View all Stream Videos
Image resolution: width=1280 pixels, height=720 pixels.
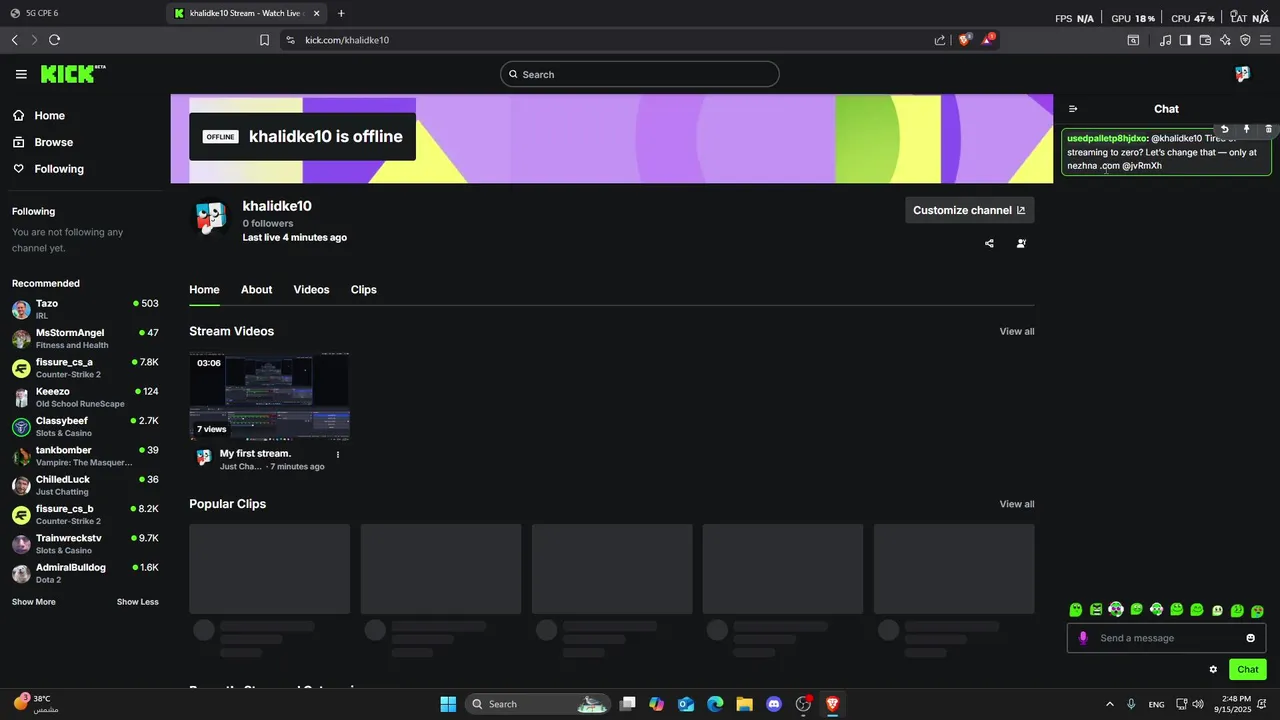(1017, 332)
